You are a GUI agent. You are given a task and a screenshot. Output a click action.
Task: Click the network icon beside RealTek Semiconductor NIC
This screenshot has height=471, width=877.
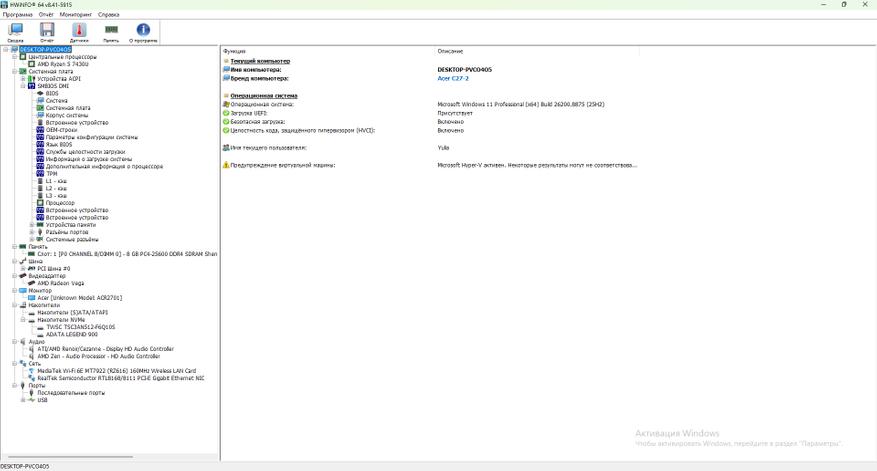32,378
